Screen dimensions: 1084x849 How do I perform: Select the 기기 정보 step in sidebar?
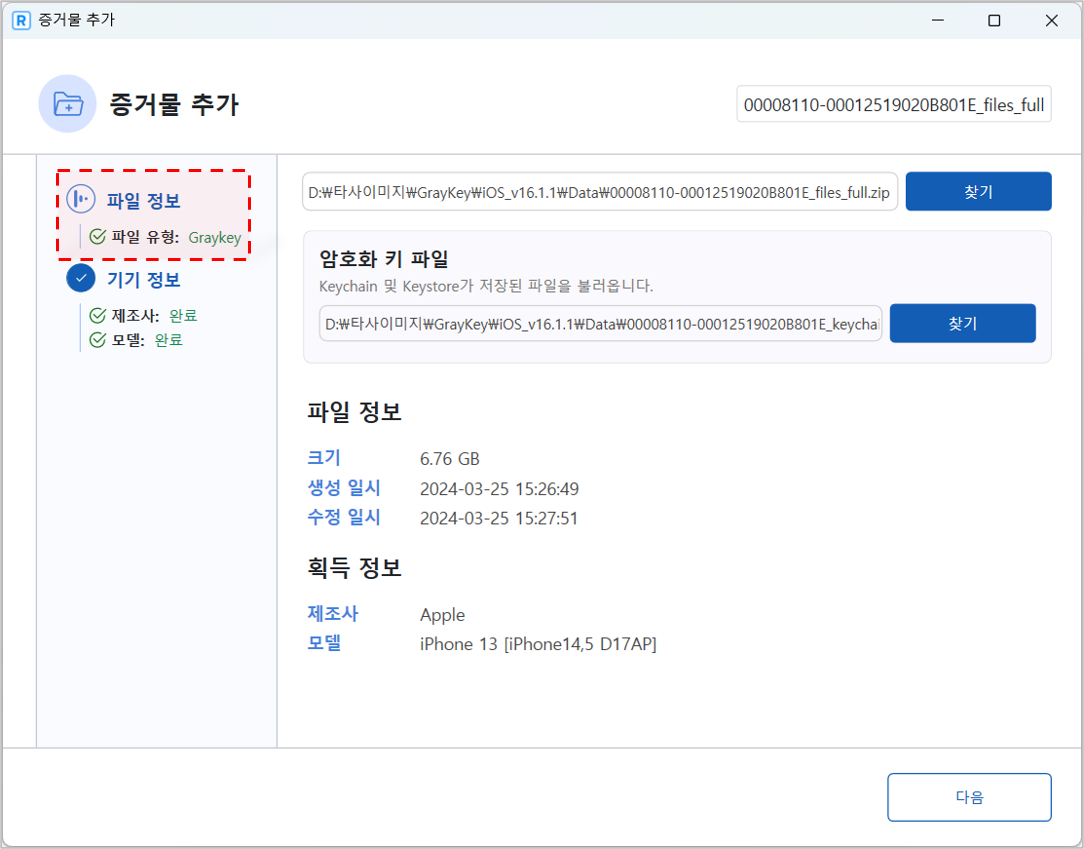point(143,279)
